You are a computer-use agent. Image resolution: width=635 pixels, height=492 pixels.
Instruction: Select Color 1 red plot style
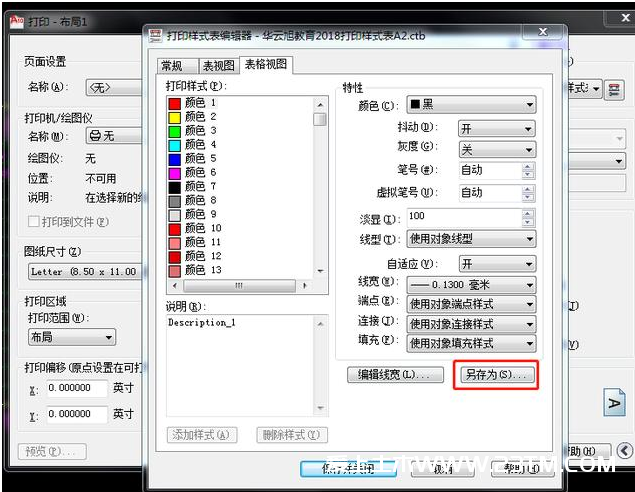pos(193,103)
